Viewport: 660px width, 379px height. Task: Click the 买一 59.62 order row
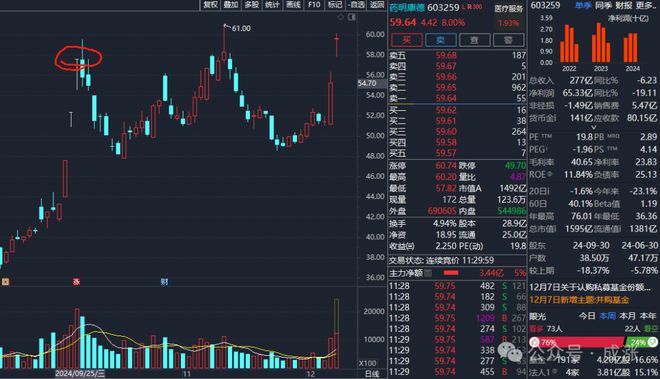click(457, 110)
